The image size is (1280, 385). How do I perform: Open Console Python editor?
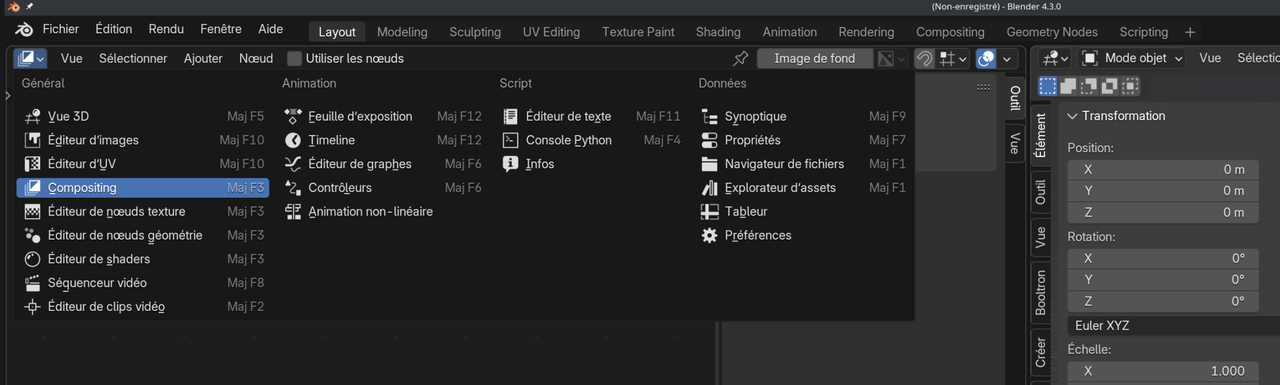click(591, 140)
